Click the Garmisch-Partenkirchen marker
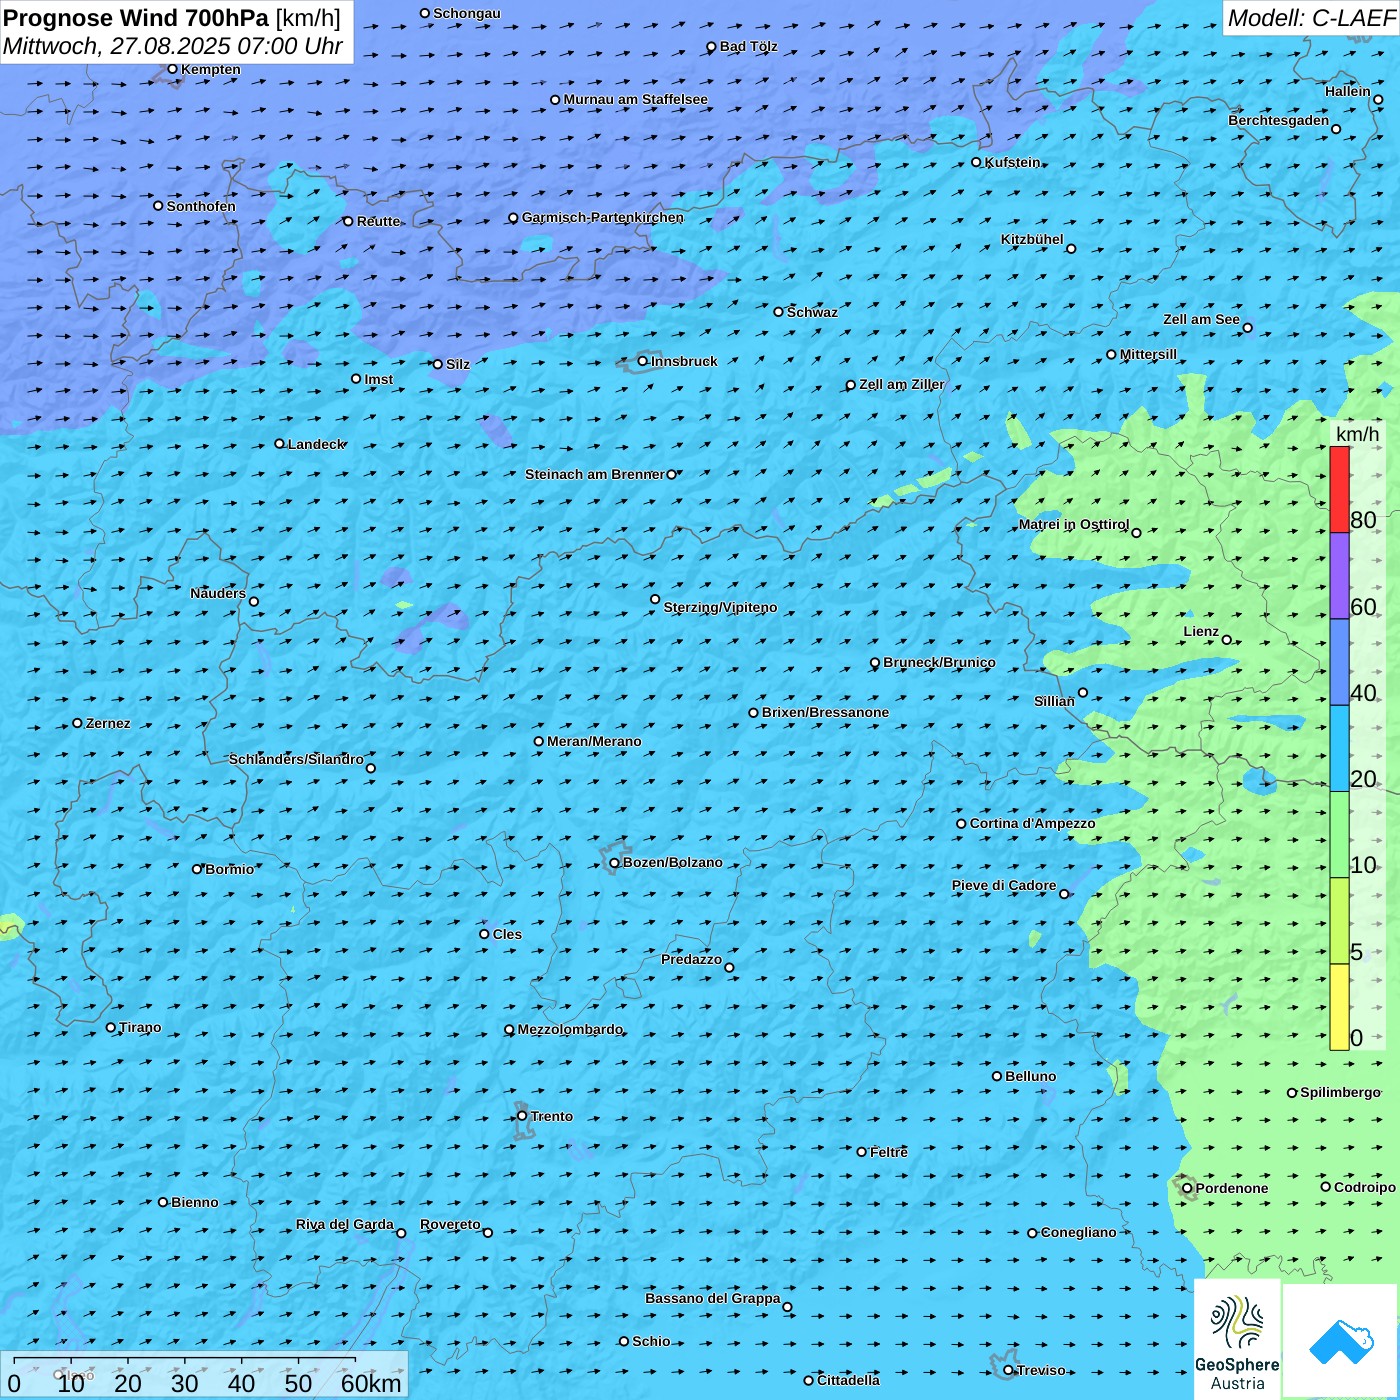This screenshot has height=1400, width=1400. pyautogui.click(x=513, y=218)
